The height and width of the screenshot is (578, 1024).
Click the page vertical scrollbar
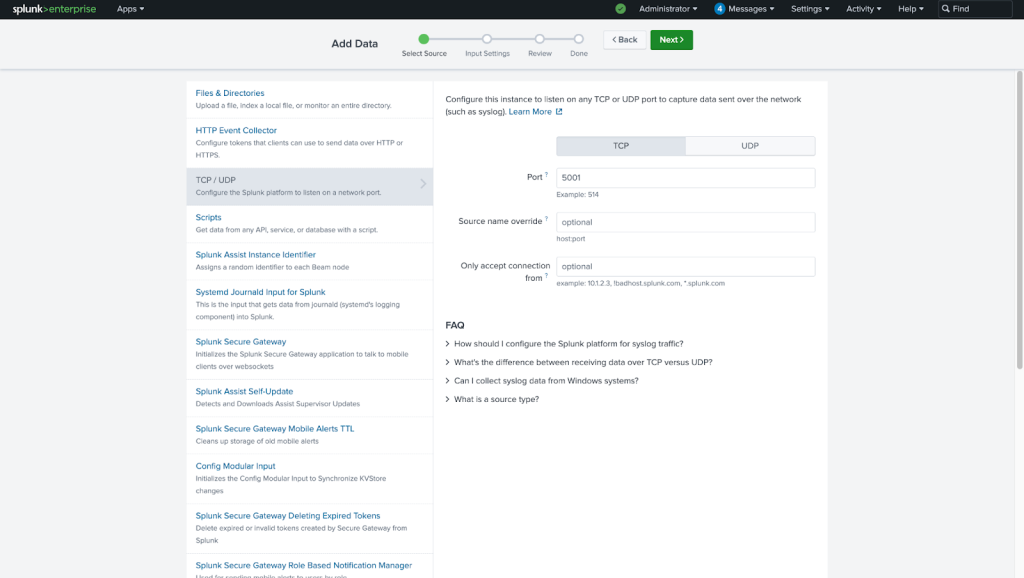point(1019,220)
